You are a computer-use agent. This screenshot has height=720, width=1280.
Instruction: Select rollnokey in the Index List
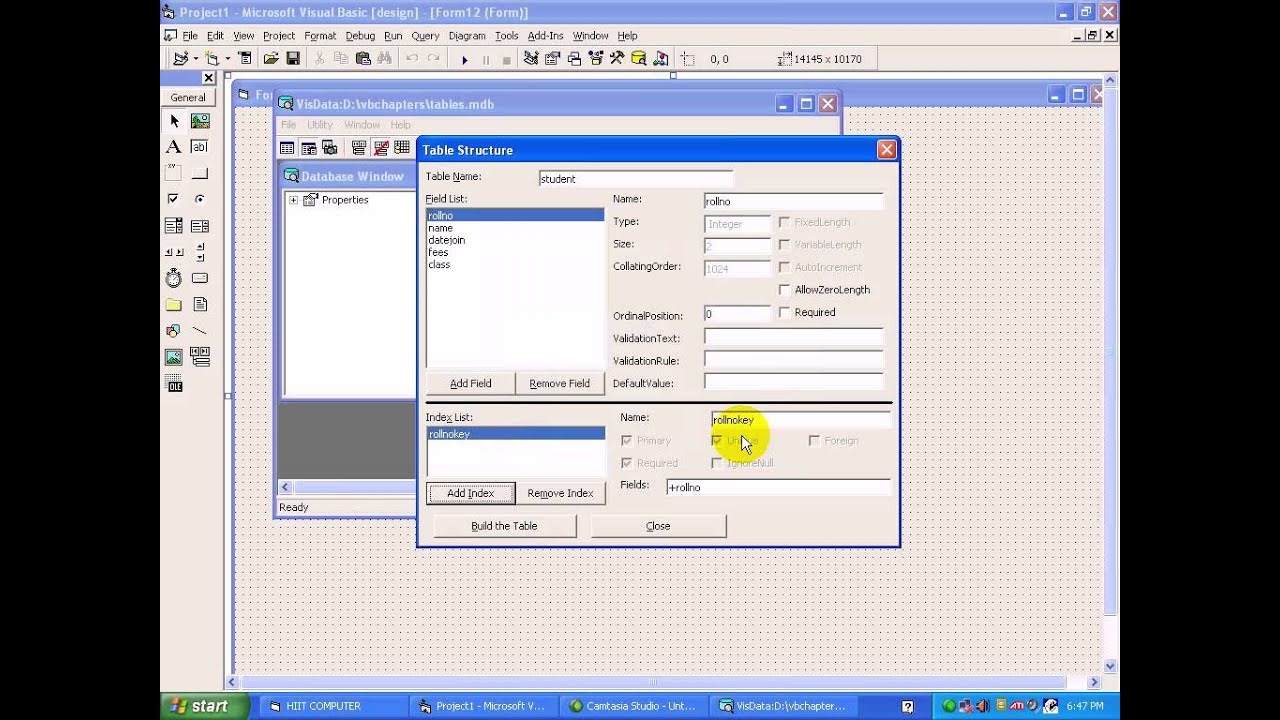[x=515, y=434]
